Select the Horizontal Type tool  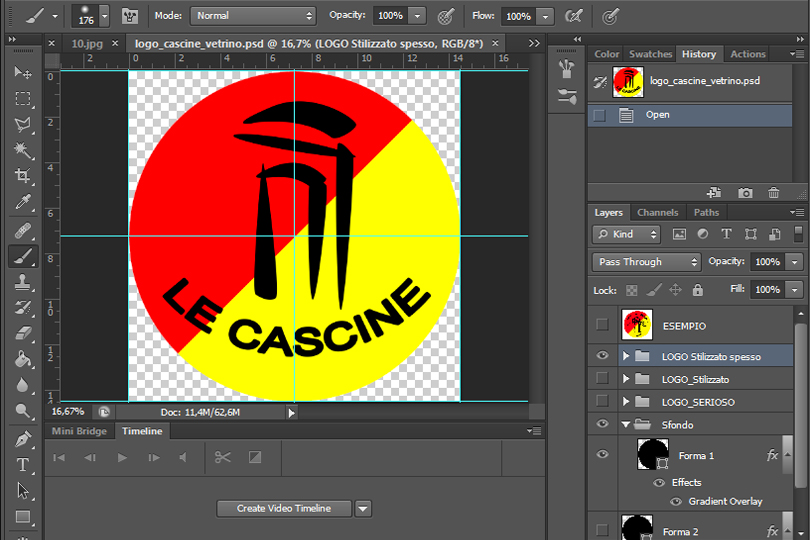[x=22, y=465]
